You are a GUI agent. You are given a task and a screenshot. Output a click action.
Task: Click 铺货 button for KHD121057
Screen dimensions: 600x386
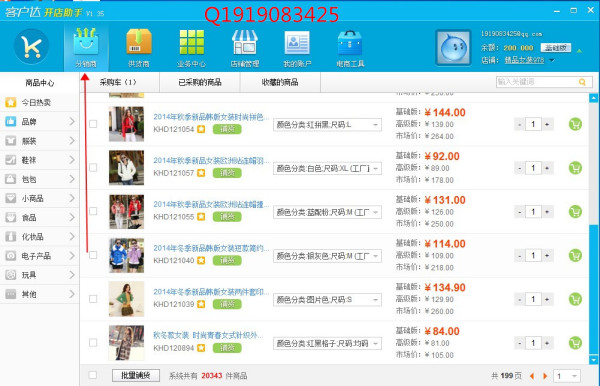click(x=227, y=173)
